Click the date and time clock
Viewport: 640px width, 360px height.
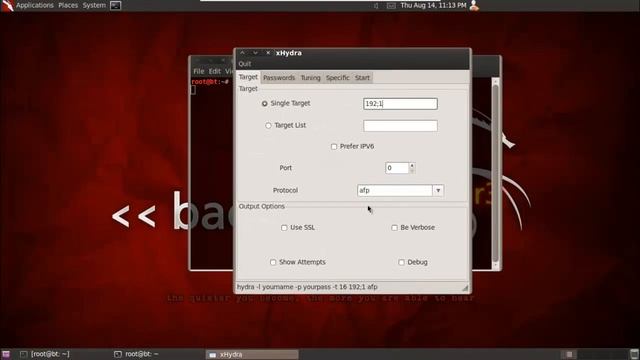[x=433, y=5]
